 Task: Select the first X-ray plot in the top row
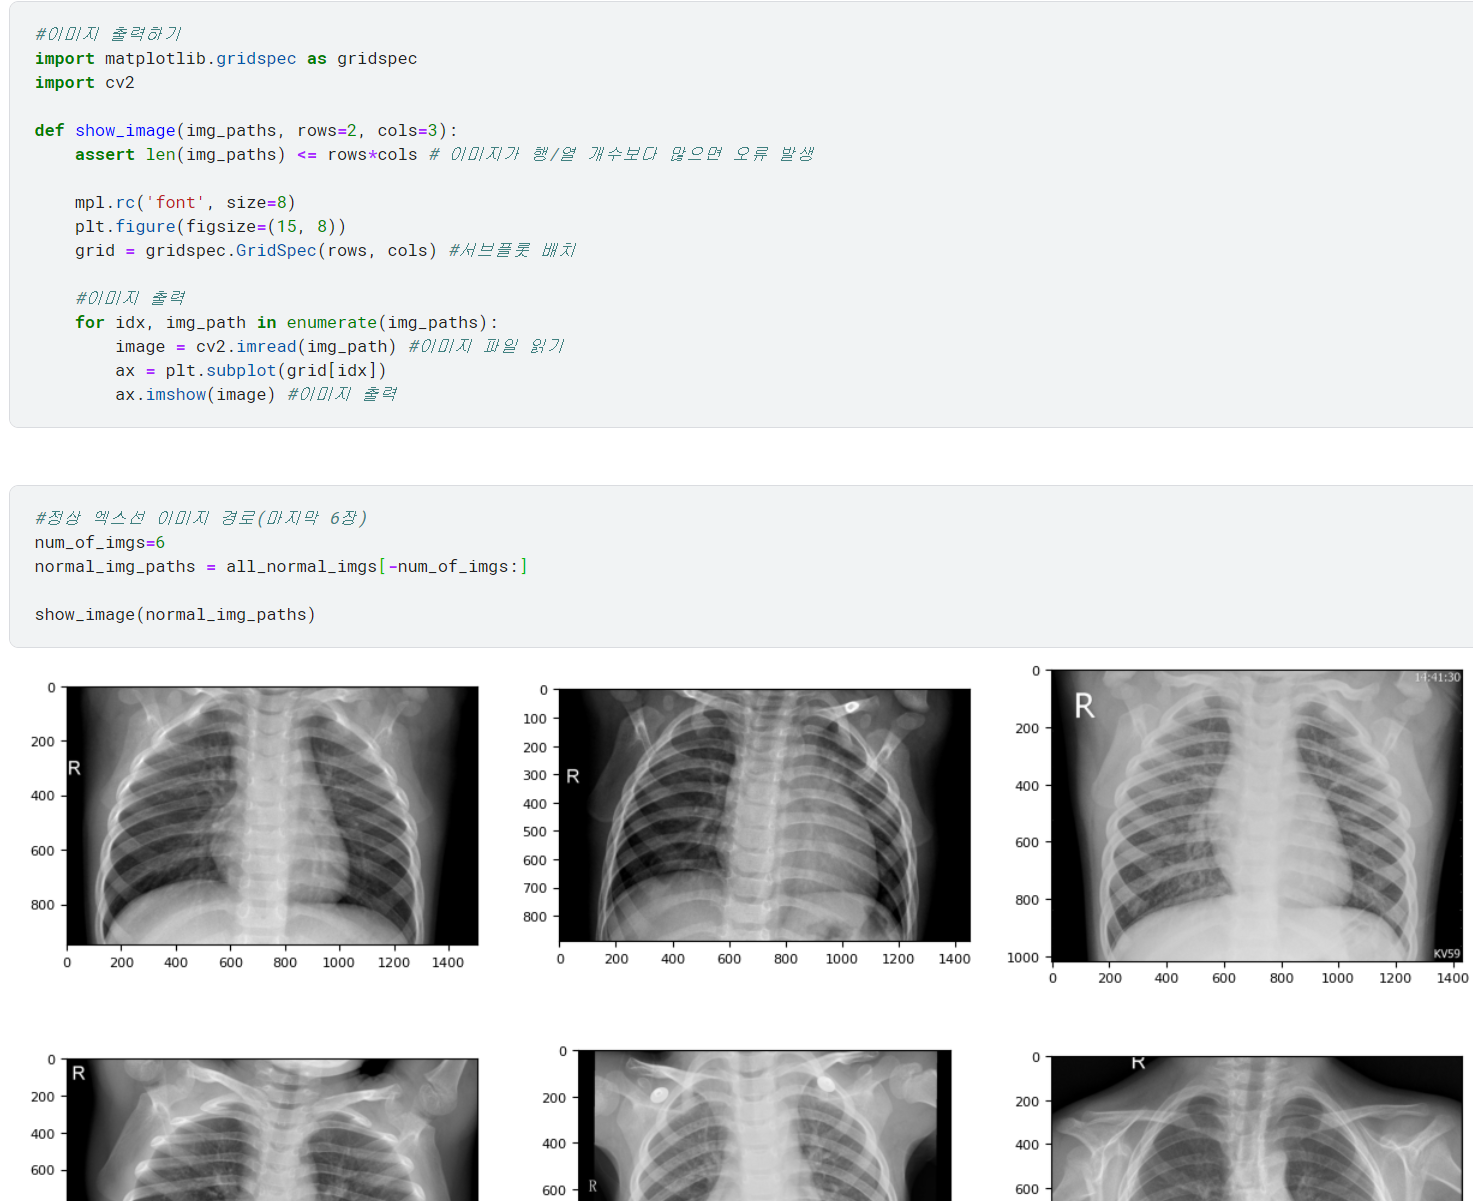(272, 816)
